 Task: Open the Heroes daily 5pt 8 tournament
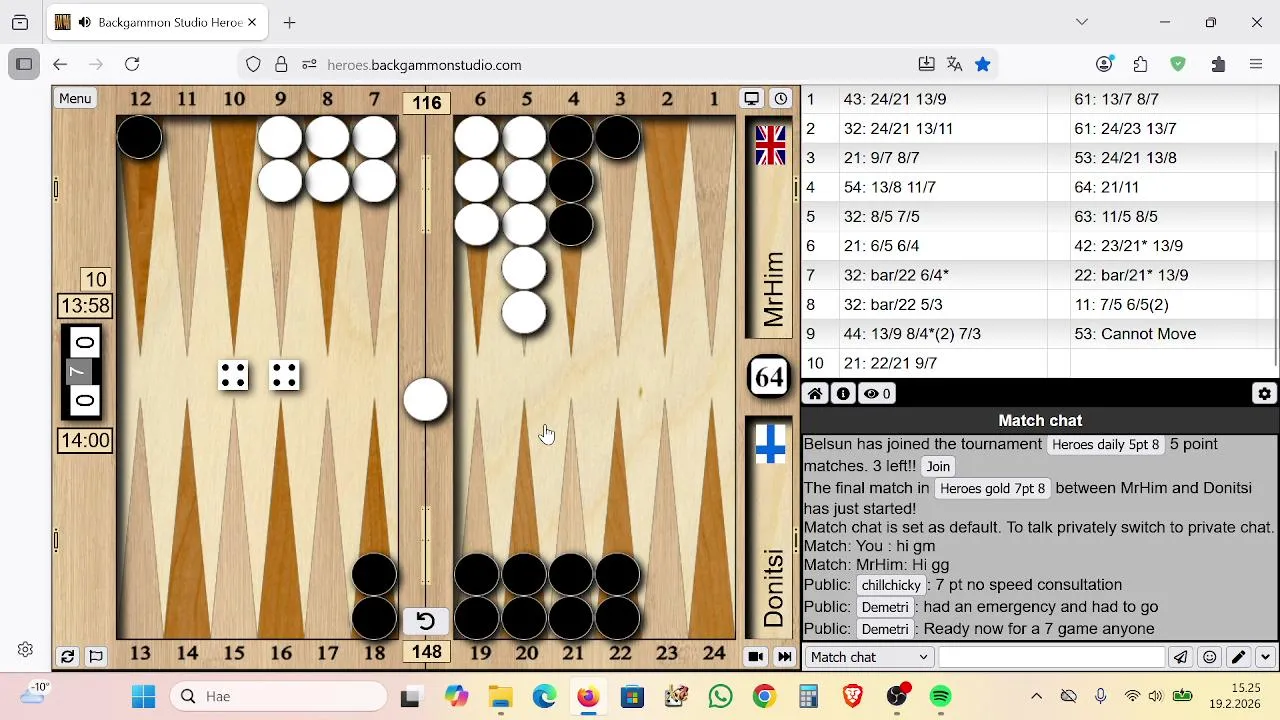point(1105,444)
